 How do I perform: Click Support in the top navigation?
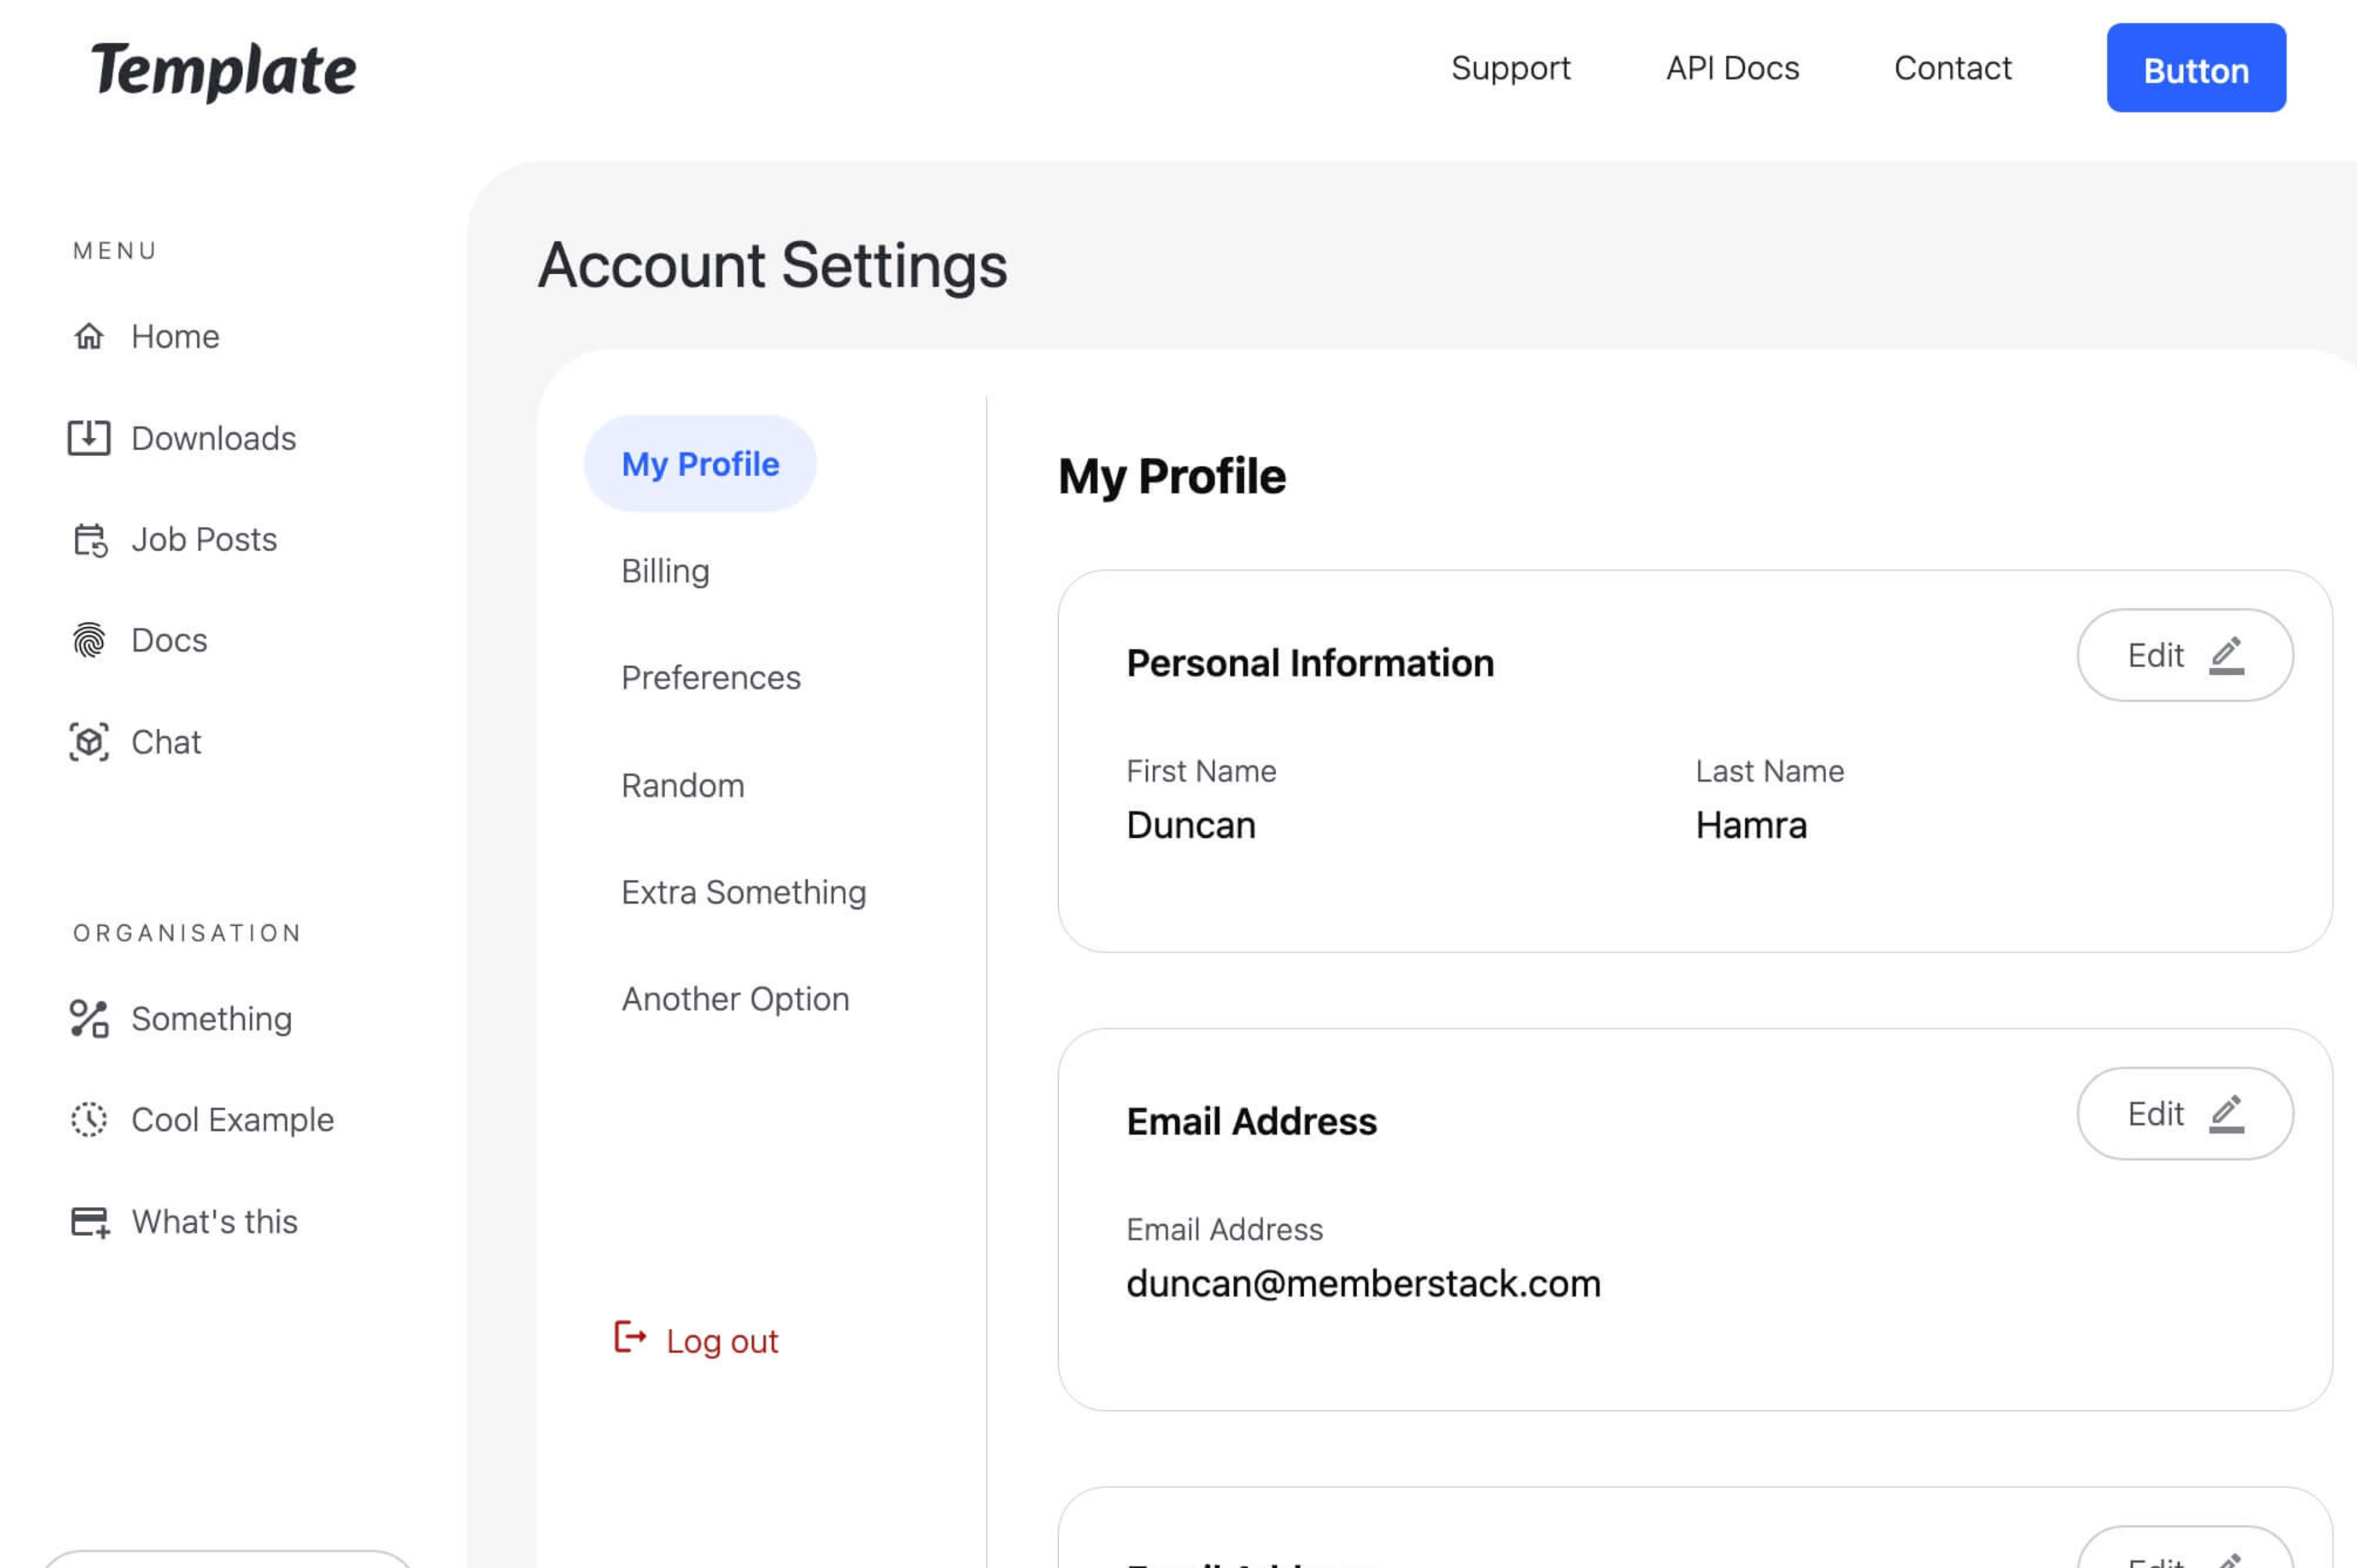(x=1511, y=68)
